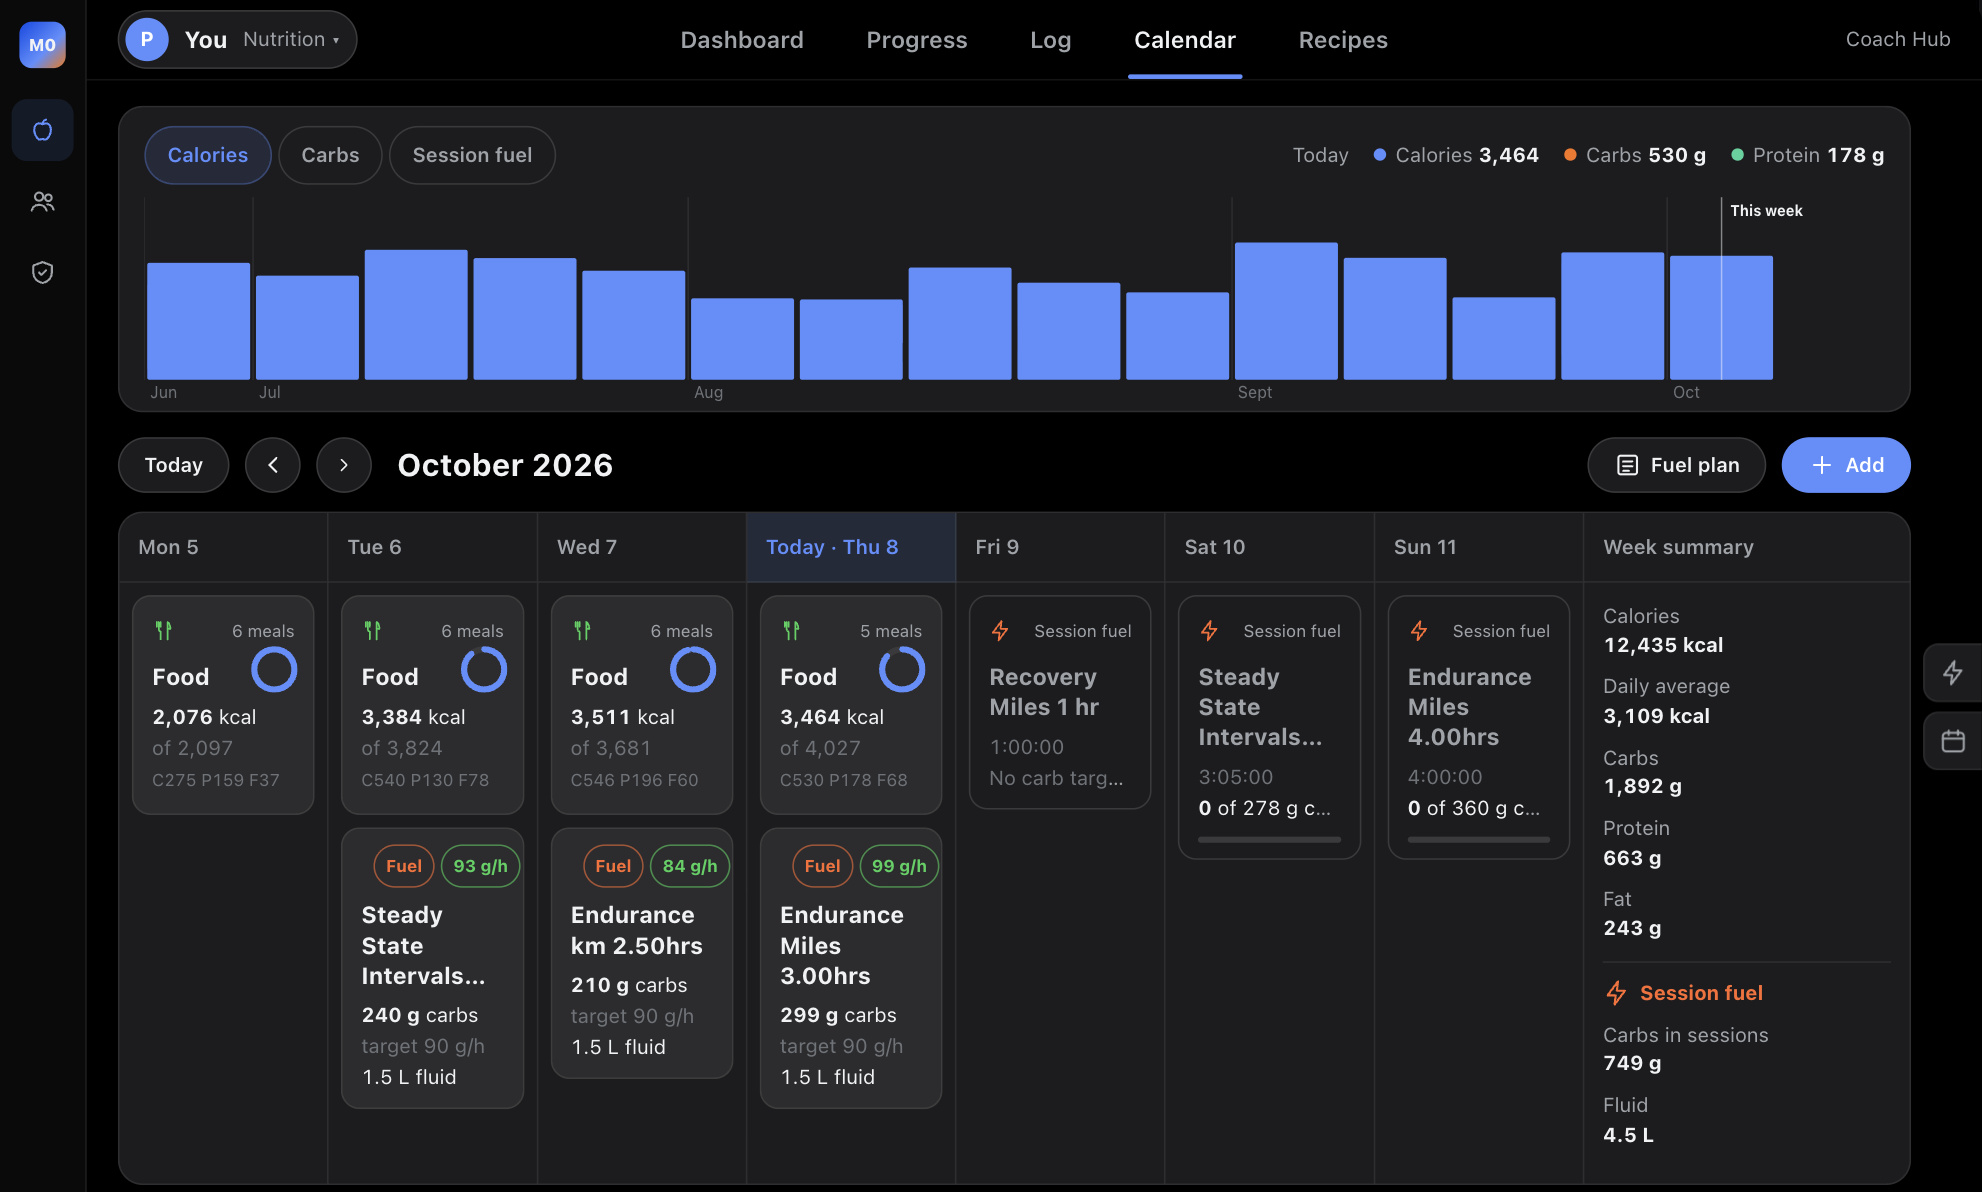Click Tuesday's fork and knife food icon
Image resolution: width=1982 pixels, height=1192 pixels.
pyautogui.click(x=372, y=630)
